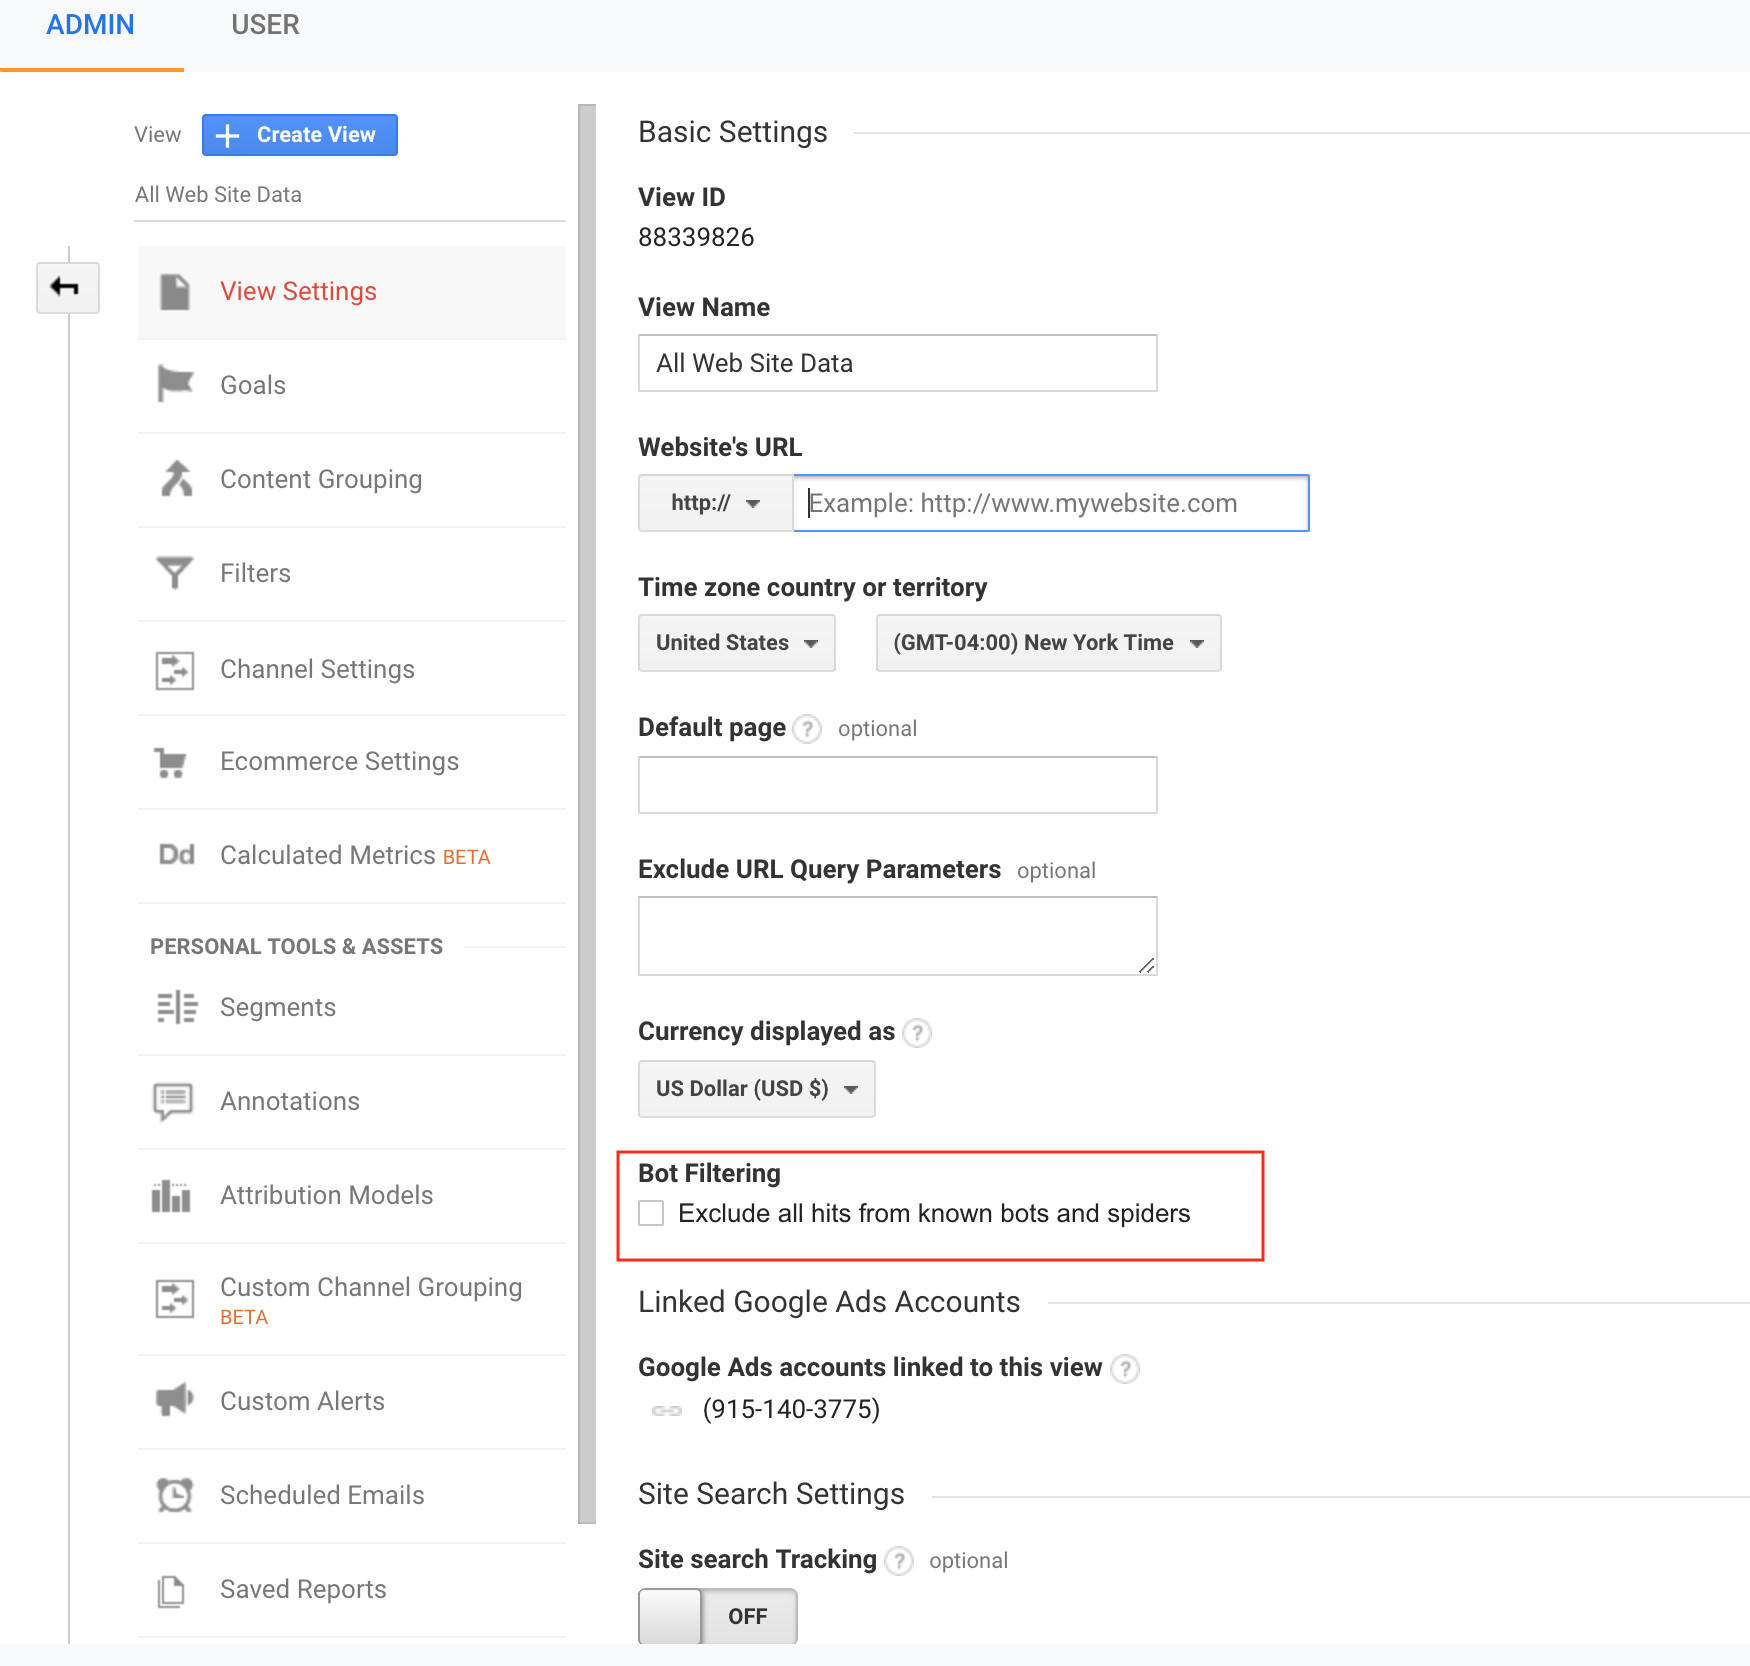The width and height of the screenshot is (1750, 1666).
Task: Open the United States country dropdown
Action: tap(737, 643)
